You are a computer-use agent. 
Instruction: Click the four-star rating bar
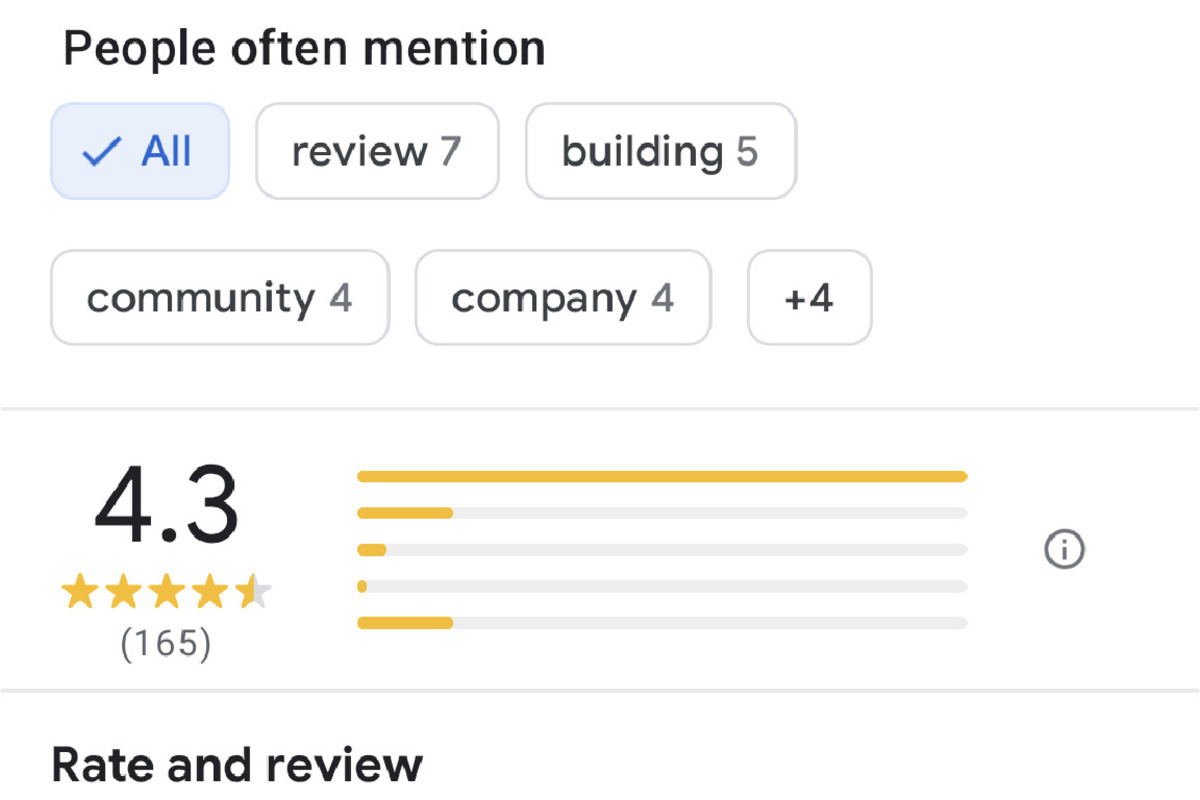pyautogui.click(x=662, y=513)
